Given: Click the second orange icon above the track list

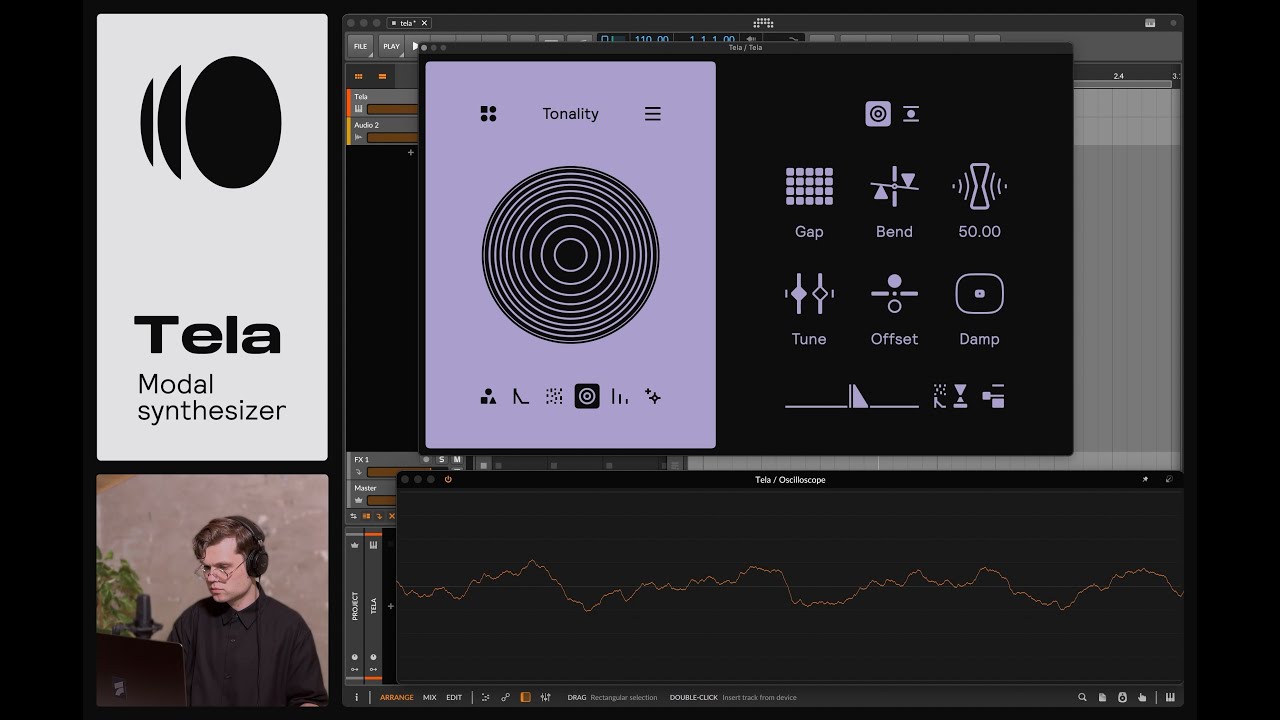Looking at the screenshot, I should (x=382, y=76).
